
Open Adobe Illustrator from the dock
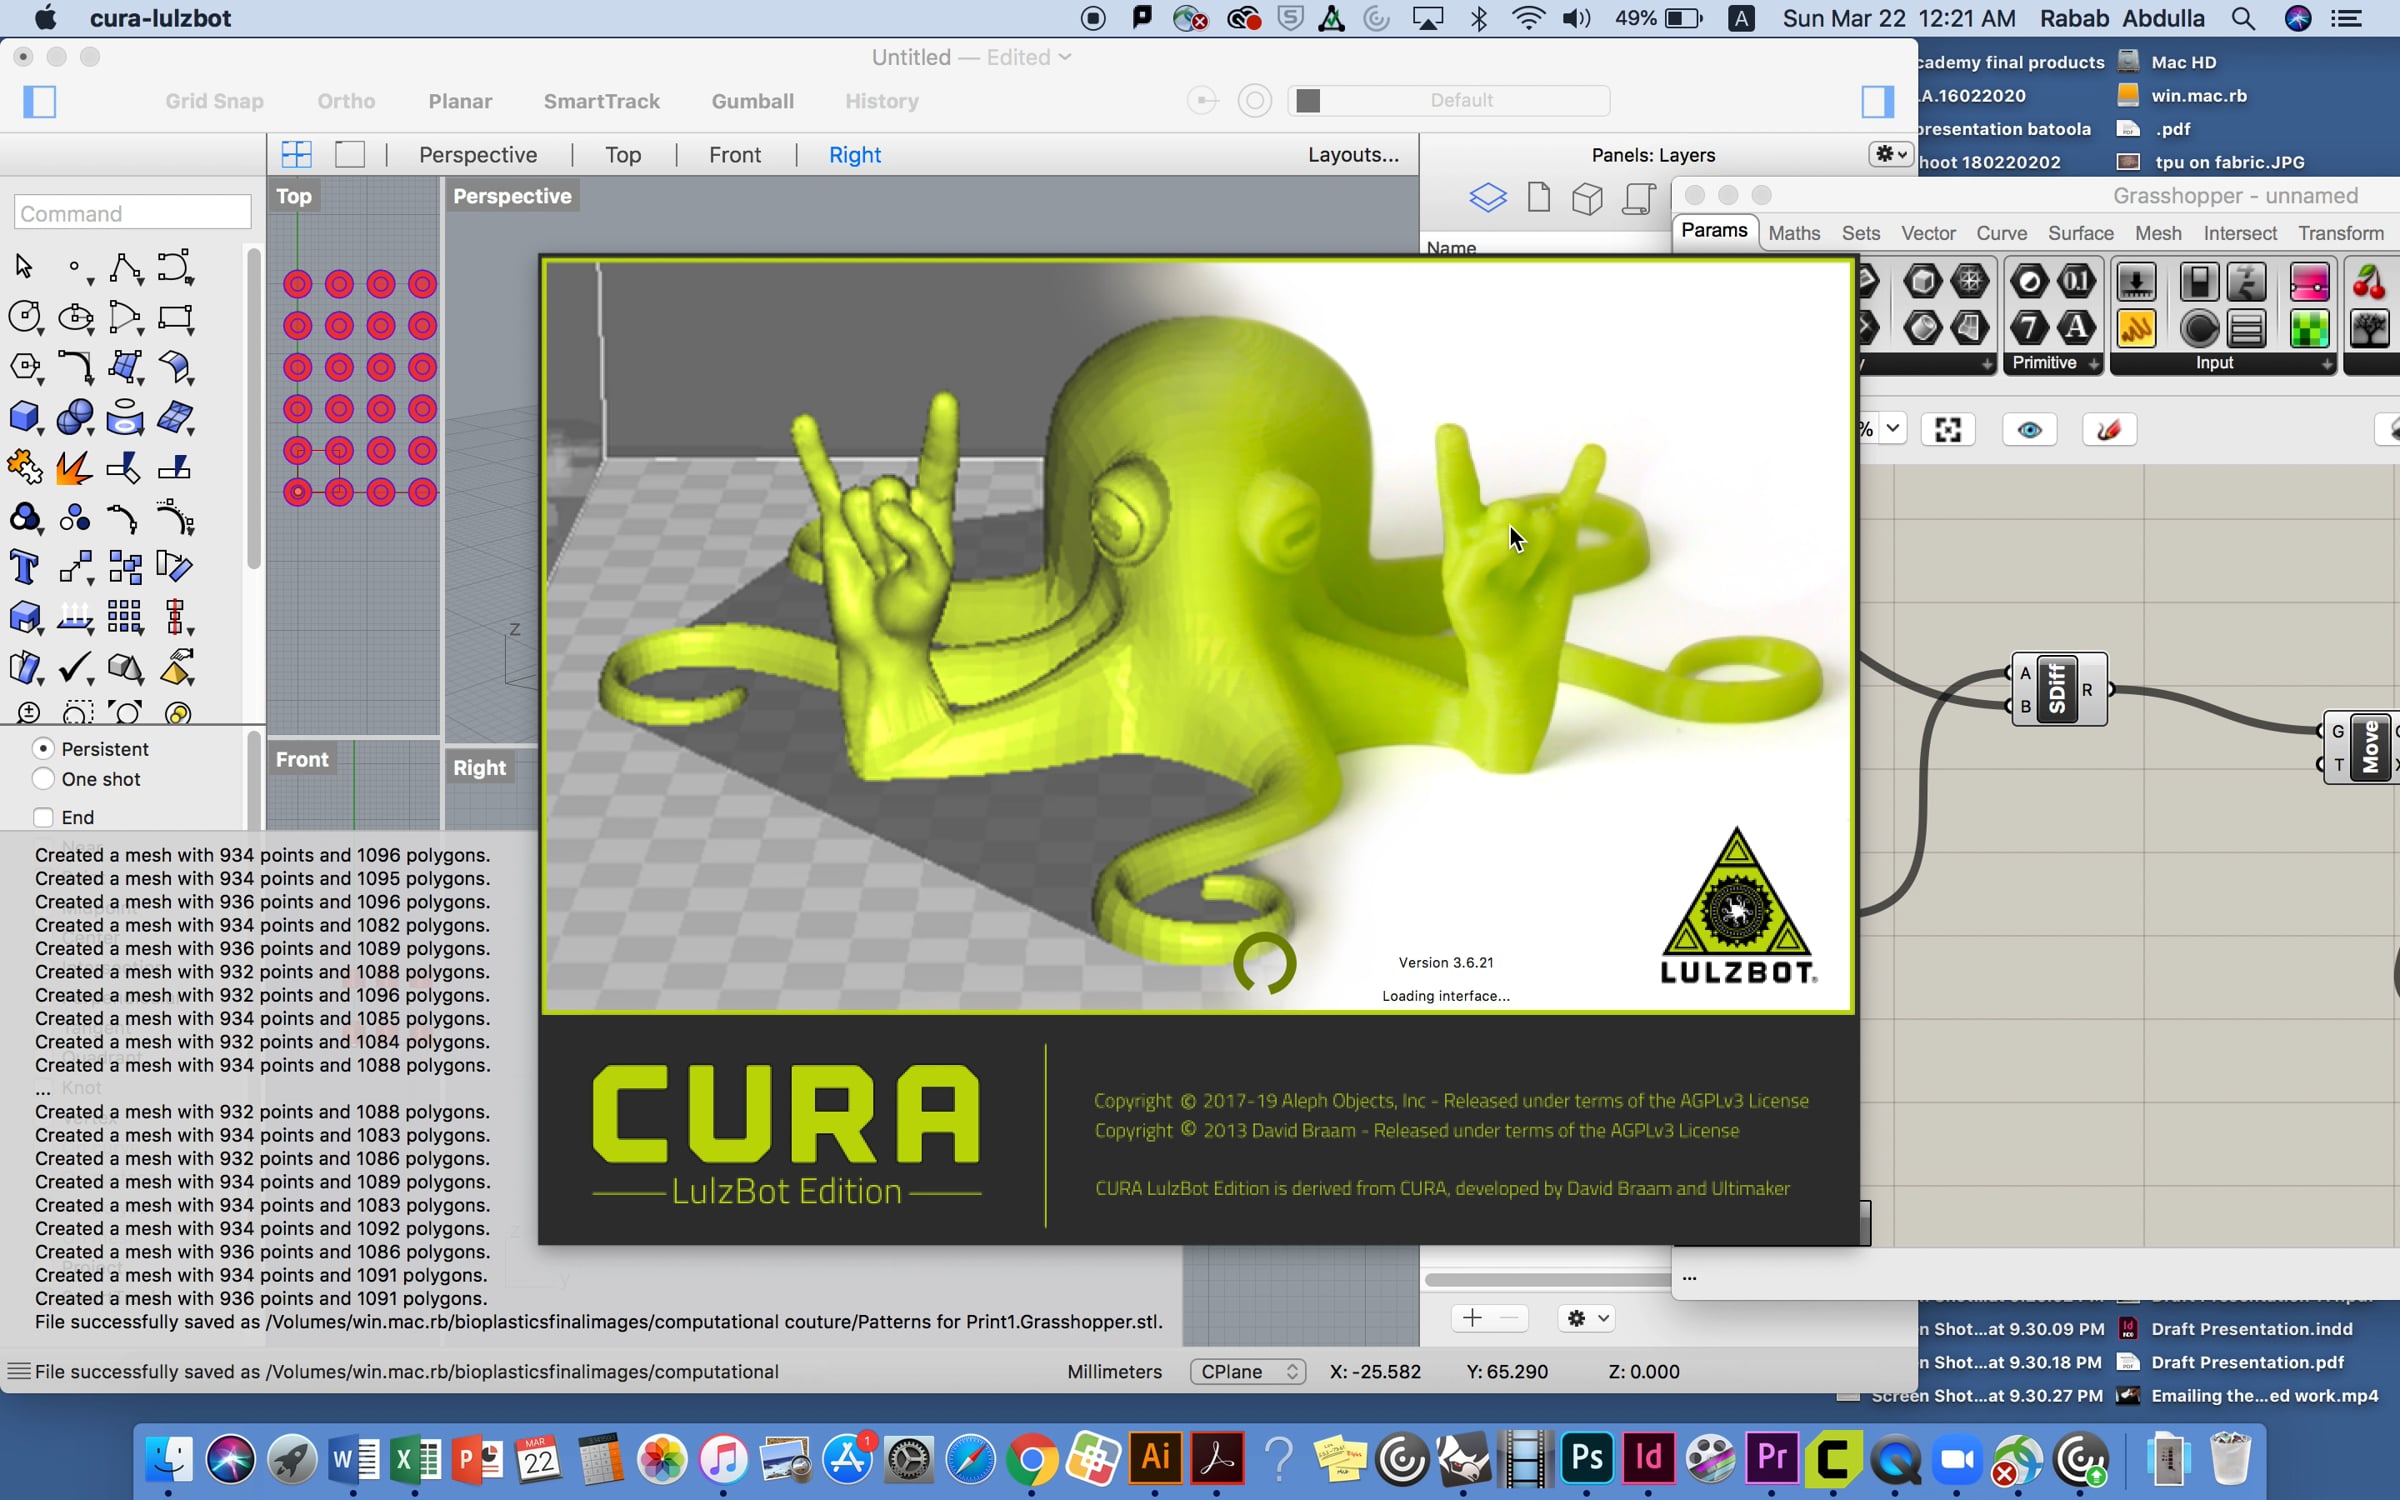1156,1458
